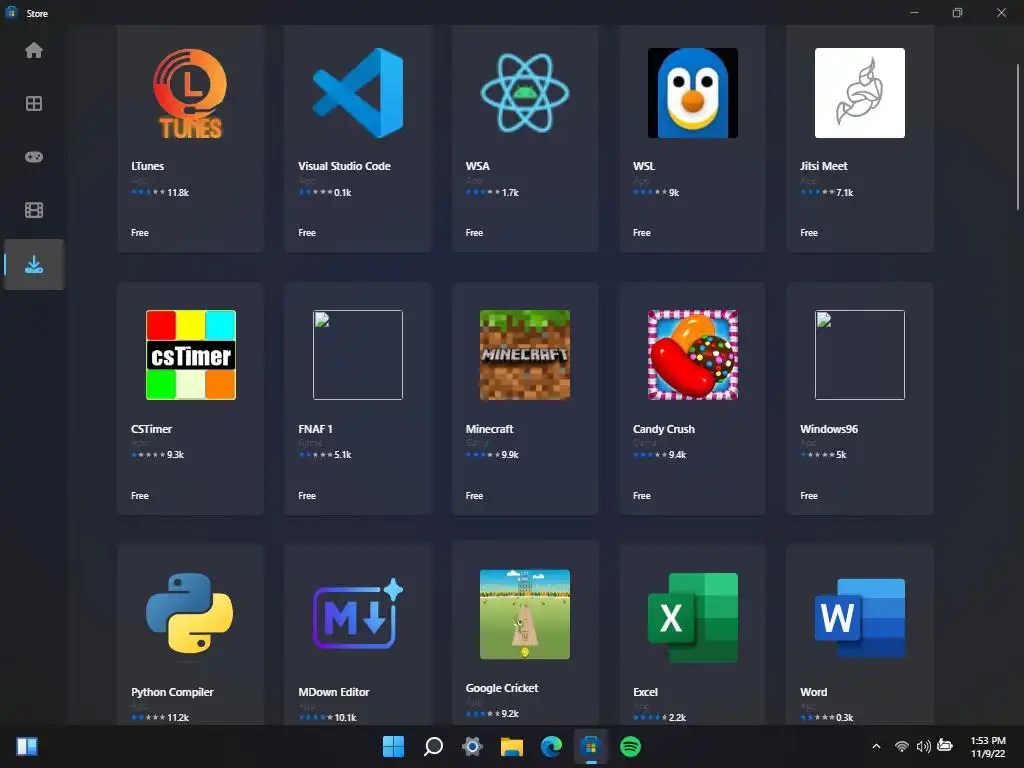1024x768 pixels.
Task: Click Minecraft rating 9.9k
Action: click(492, 455)
